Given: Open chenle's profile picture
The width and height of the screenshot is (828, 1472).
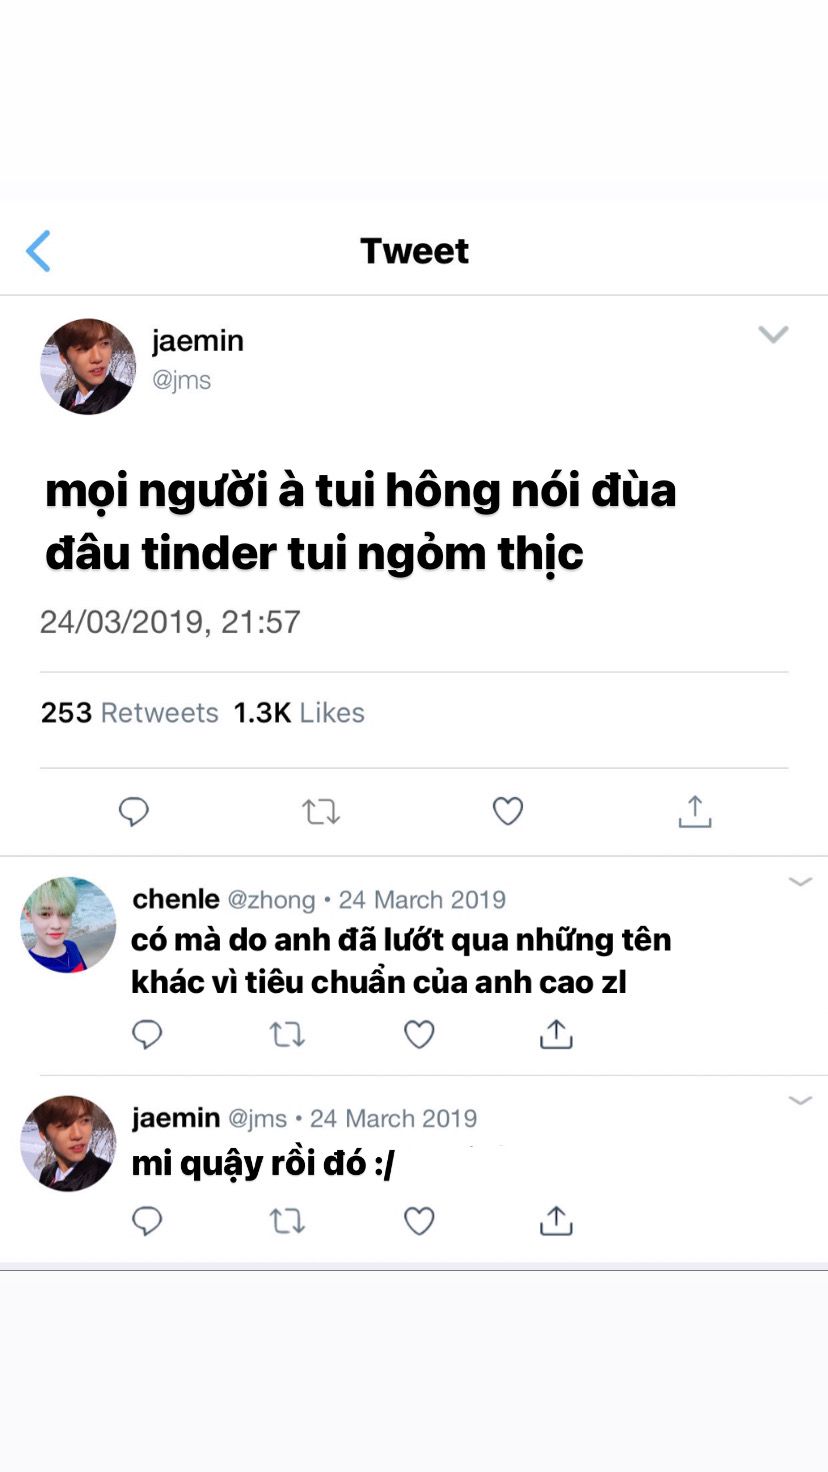Looking at the screenshot, I should coord(68,925).
